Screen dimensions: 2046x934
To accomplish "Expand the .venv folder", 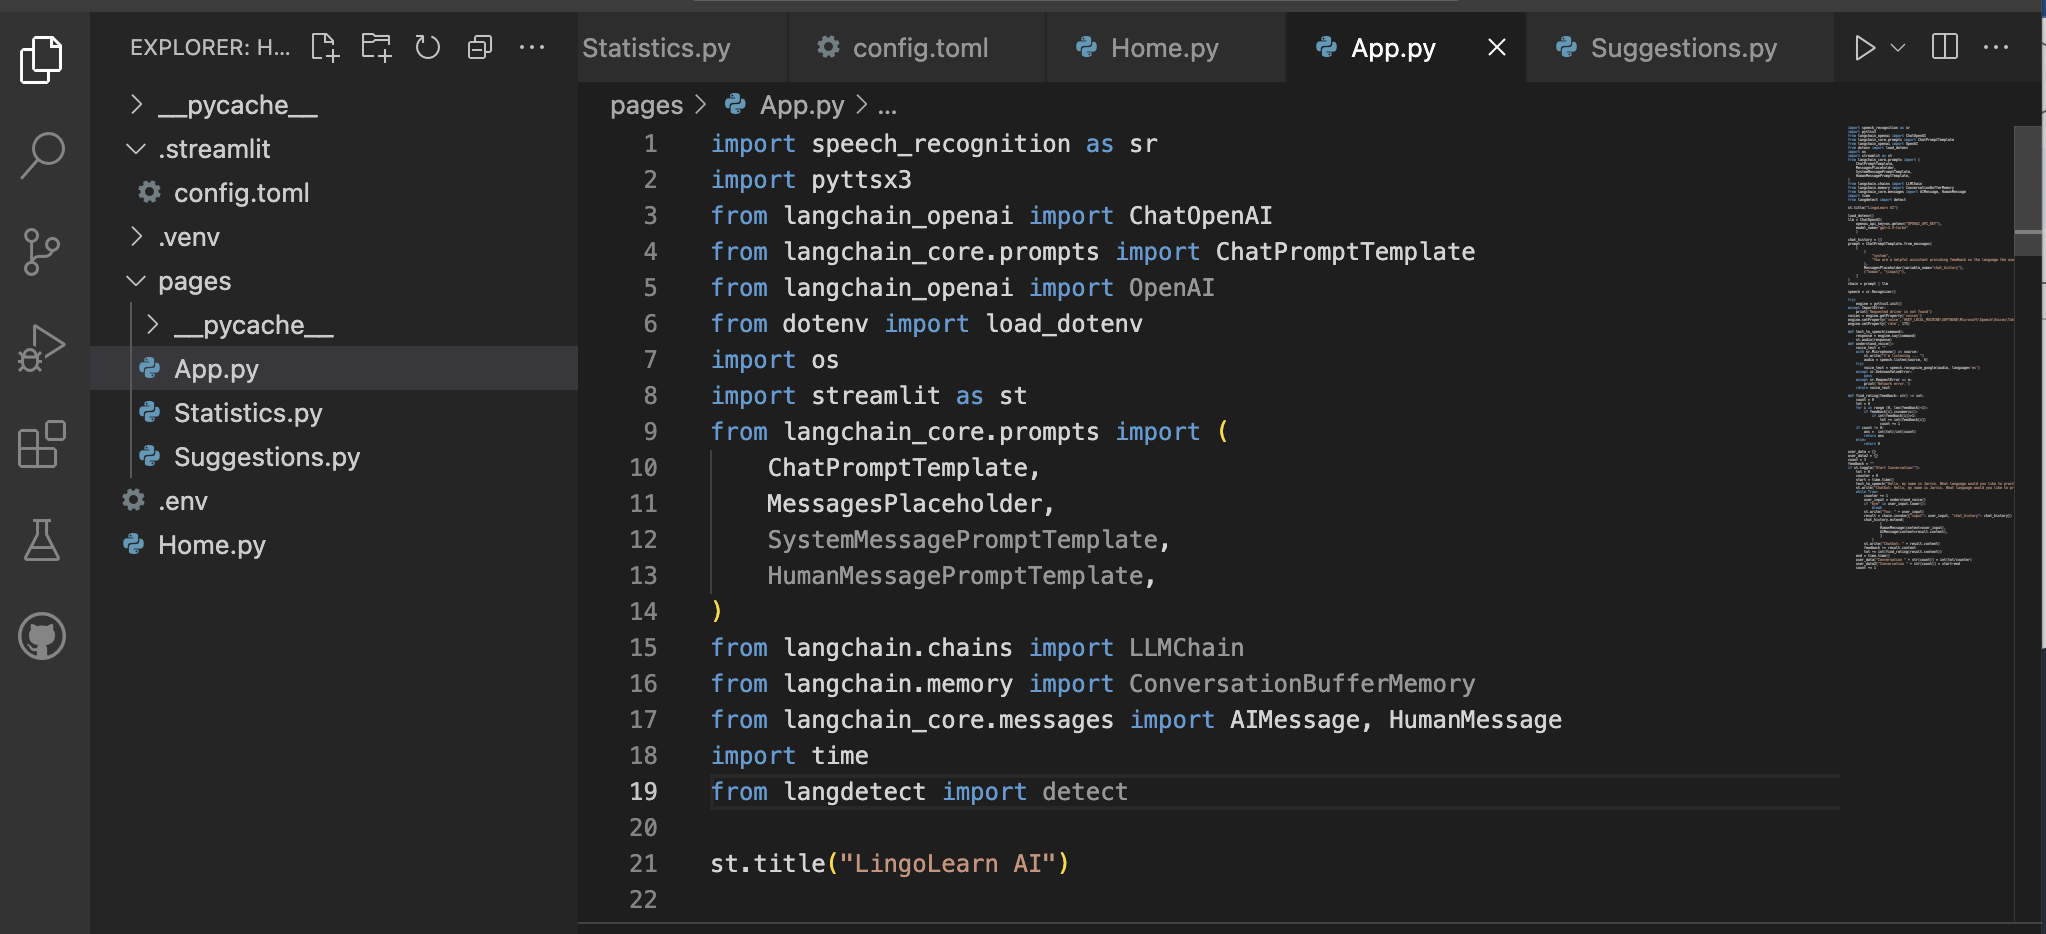I will click(137, 237).
